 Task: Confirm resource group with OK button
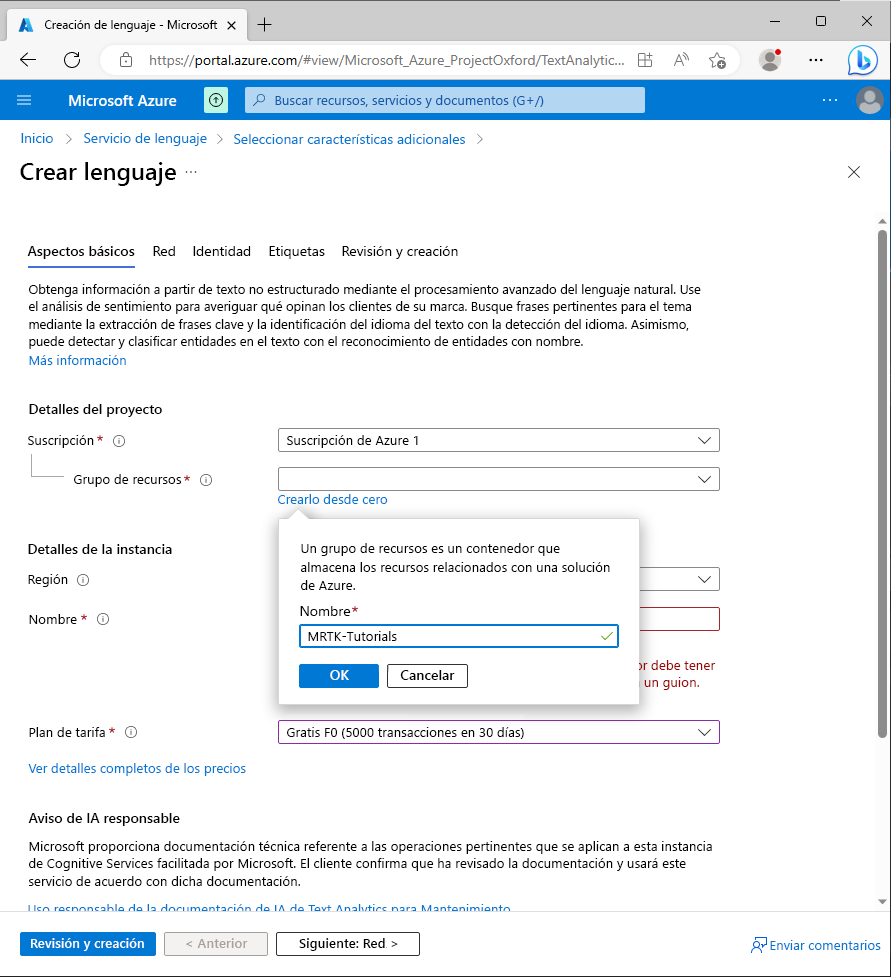(339, 676)
